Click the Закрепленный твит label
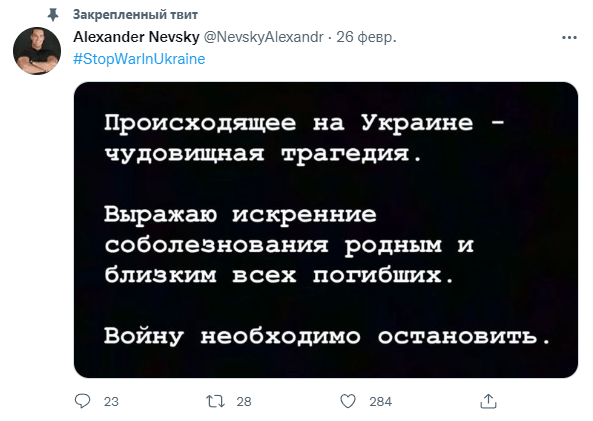 (135, 15)
